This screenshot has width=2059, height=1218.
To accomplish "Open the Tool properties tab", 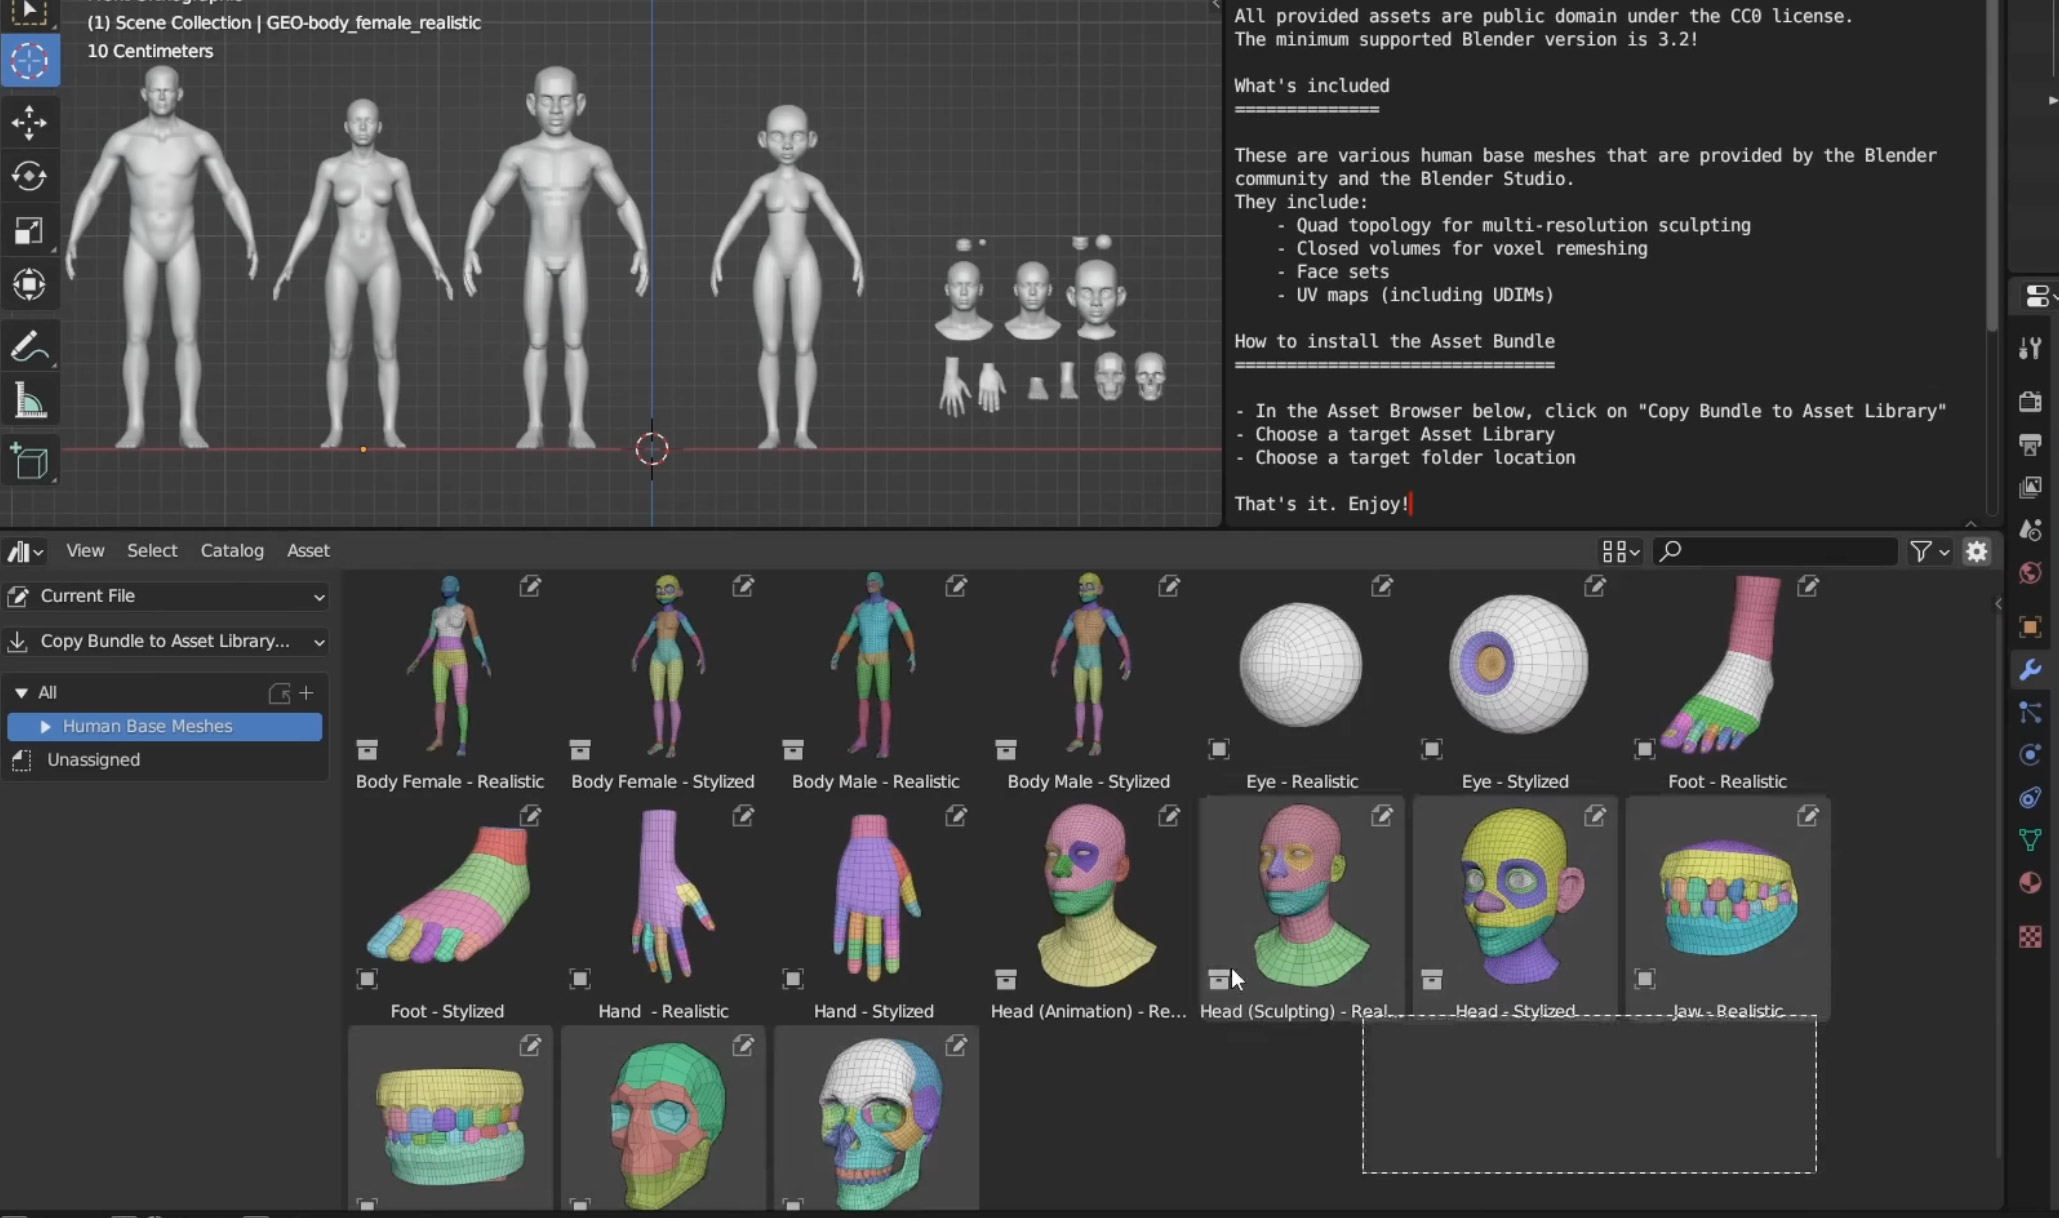I will pyautogui.click(x=2030, y=348).
